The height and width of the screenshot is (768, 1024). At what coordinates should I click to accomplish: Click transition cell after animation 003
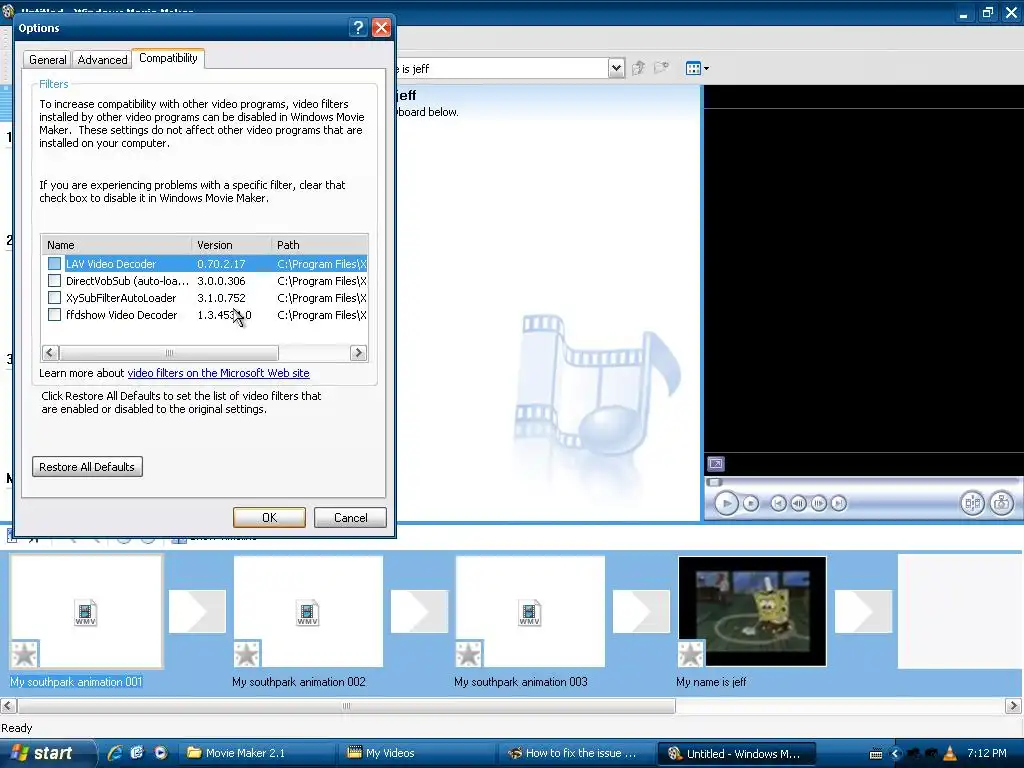coord(641,611)
